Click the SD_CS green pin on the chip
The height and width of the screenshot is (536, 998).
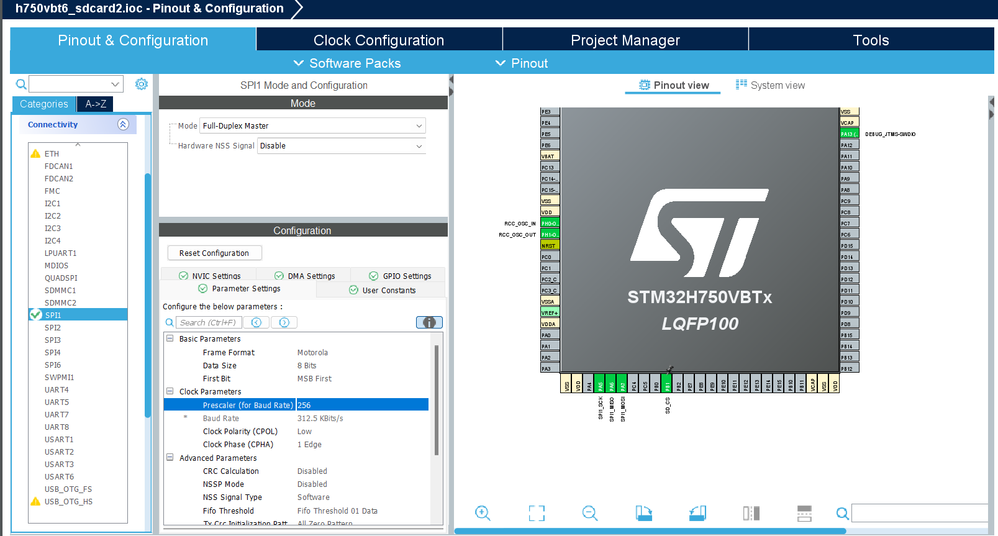point(666,384)
